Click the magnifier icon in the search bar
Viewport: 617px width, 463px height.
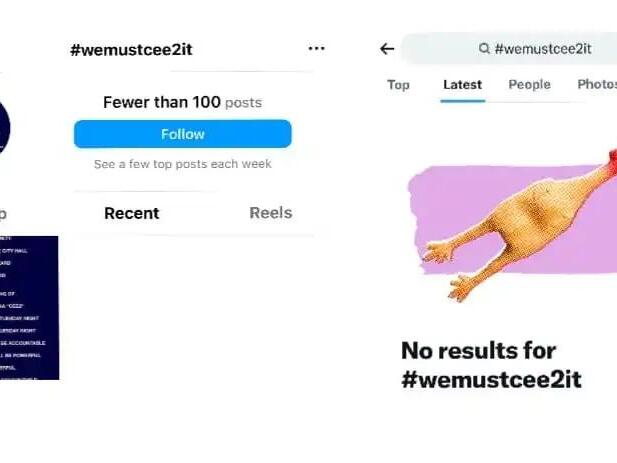coord(484,48)
